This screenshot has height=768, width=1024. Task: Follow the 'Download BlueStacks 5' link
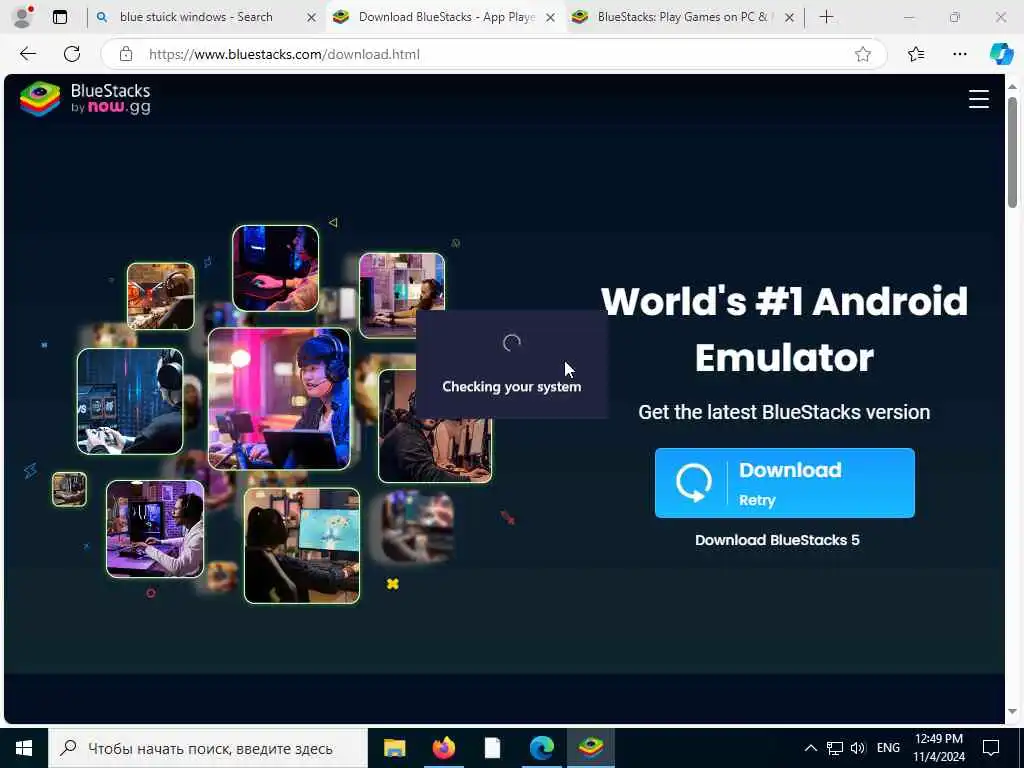777,540
